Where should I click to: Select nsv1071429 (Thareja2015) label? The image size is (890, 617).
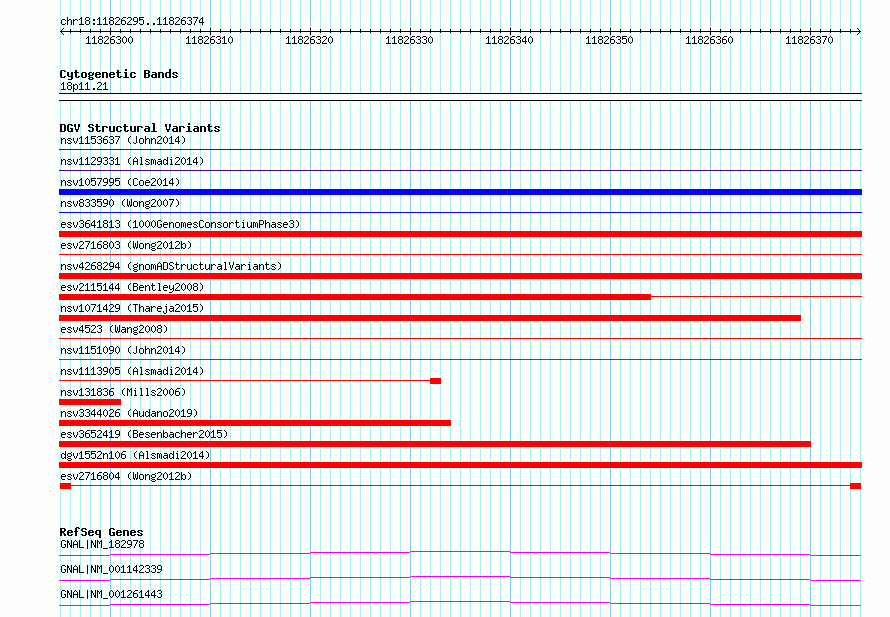tap(132, 308)
